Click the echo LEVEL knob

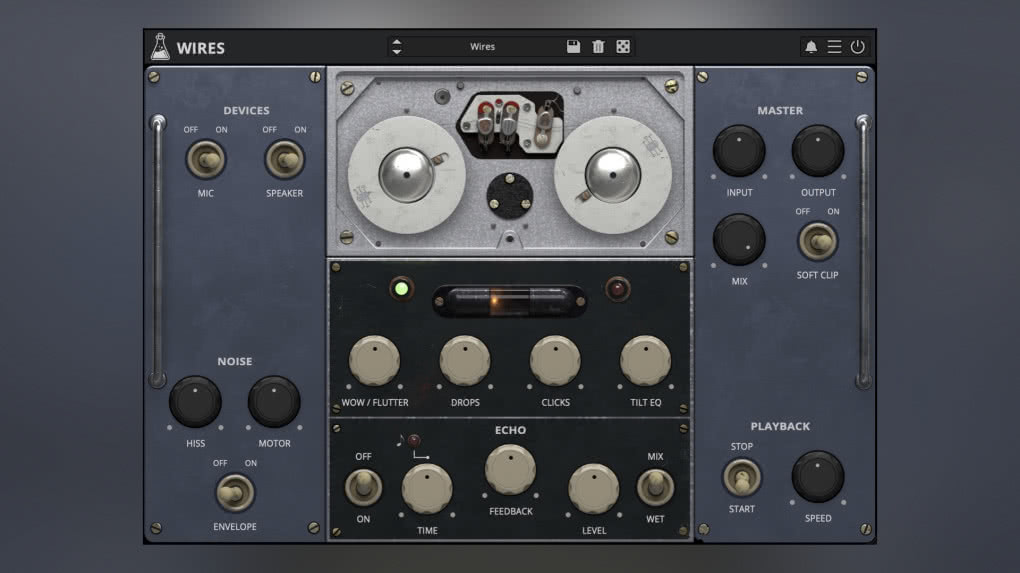point(593,488)
